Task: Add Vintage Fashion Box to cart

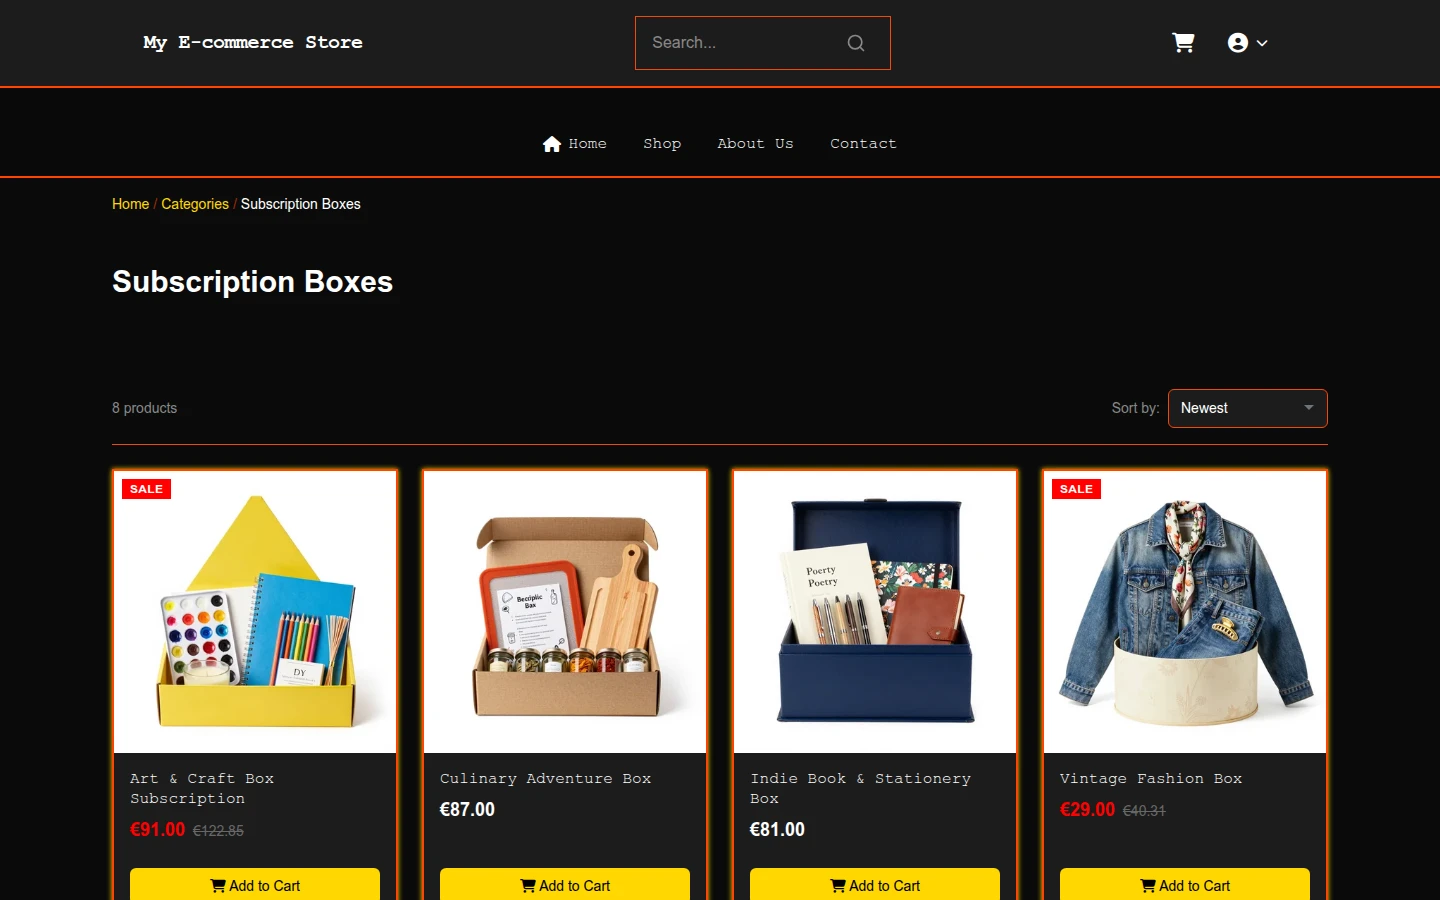Action: 1185,885
